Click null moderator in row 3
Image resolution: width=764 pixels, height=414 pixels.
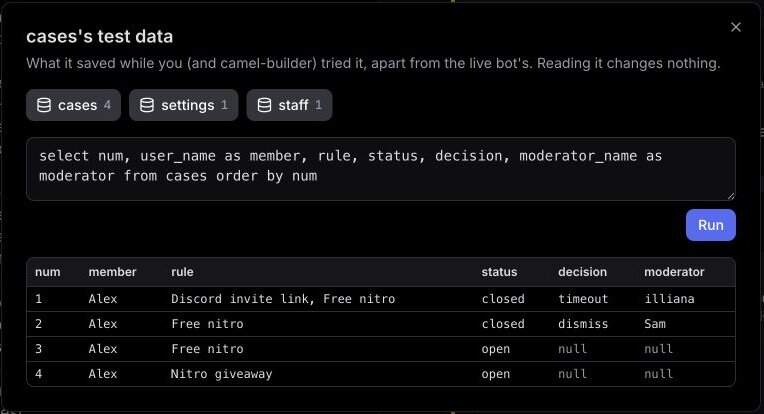click(x=658, y=349)
